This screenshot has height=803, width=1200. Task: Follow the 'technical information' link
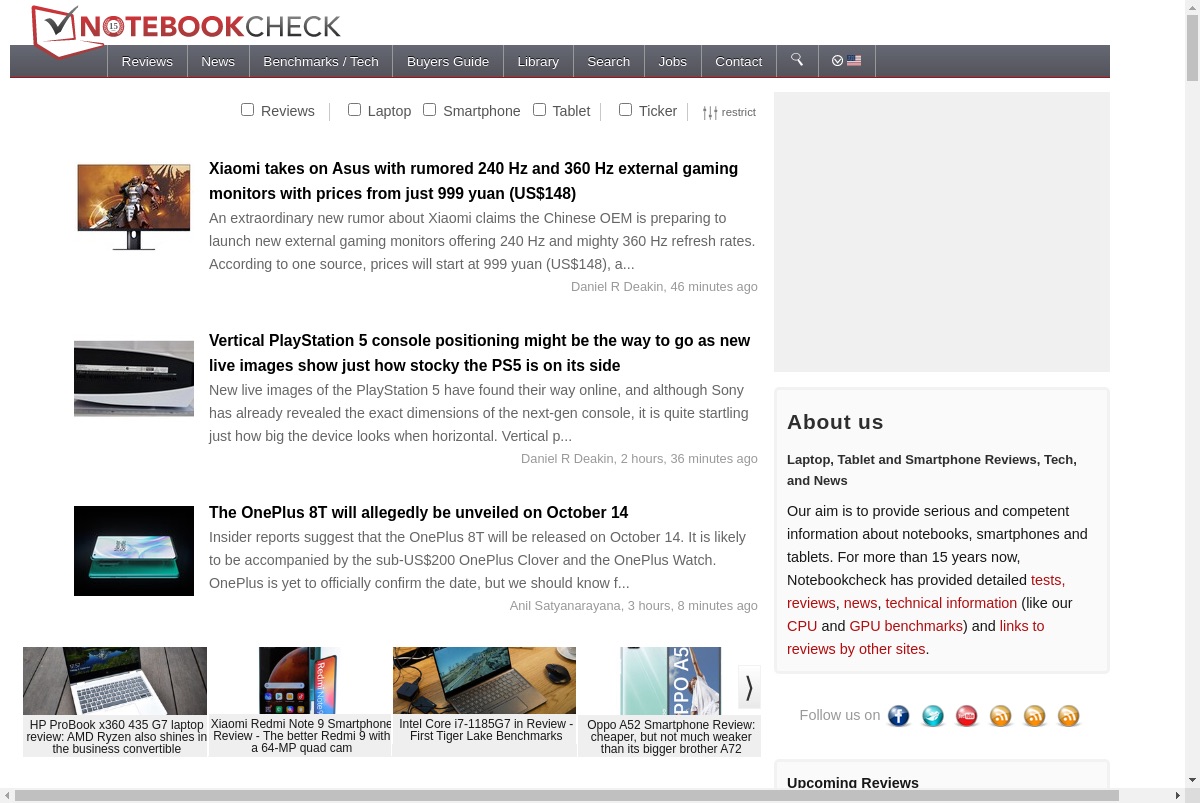[951, 603]
